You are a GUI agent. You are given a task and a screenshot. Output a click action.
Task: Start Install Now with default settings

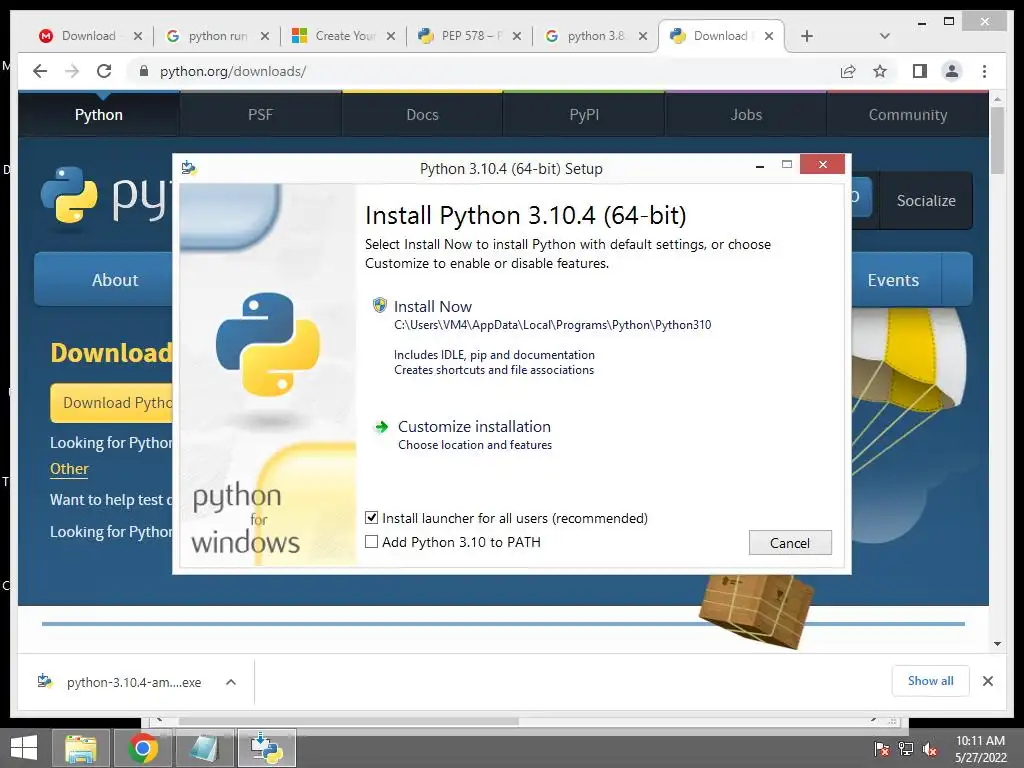coord(432,306)
